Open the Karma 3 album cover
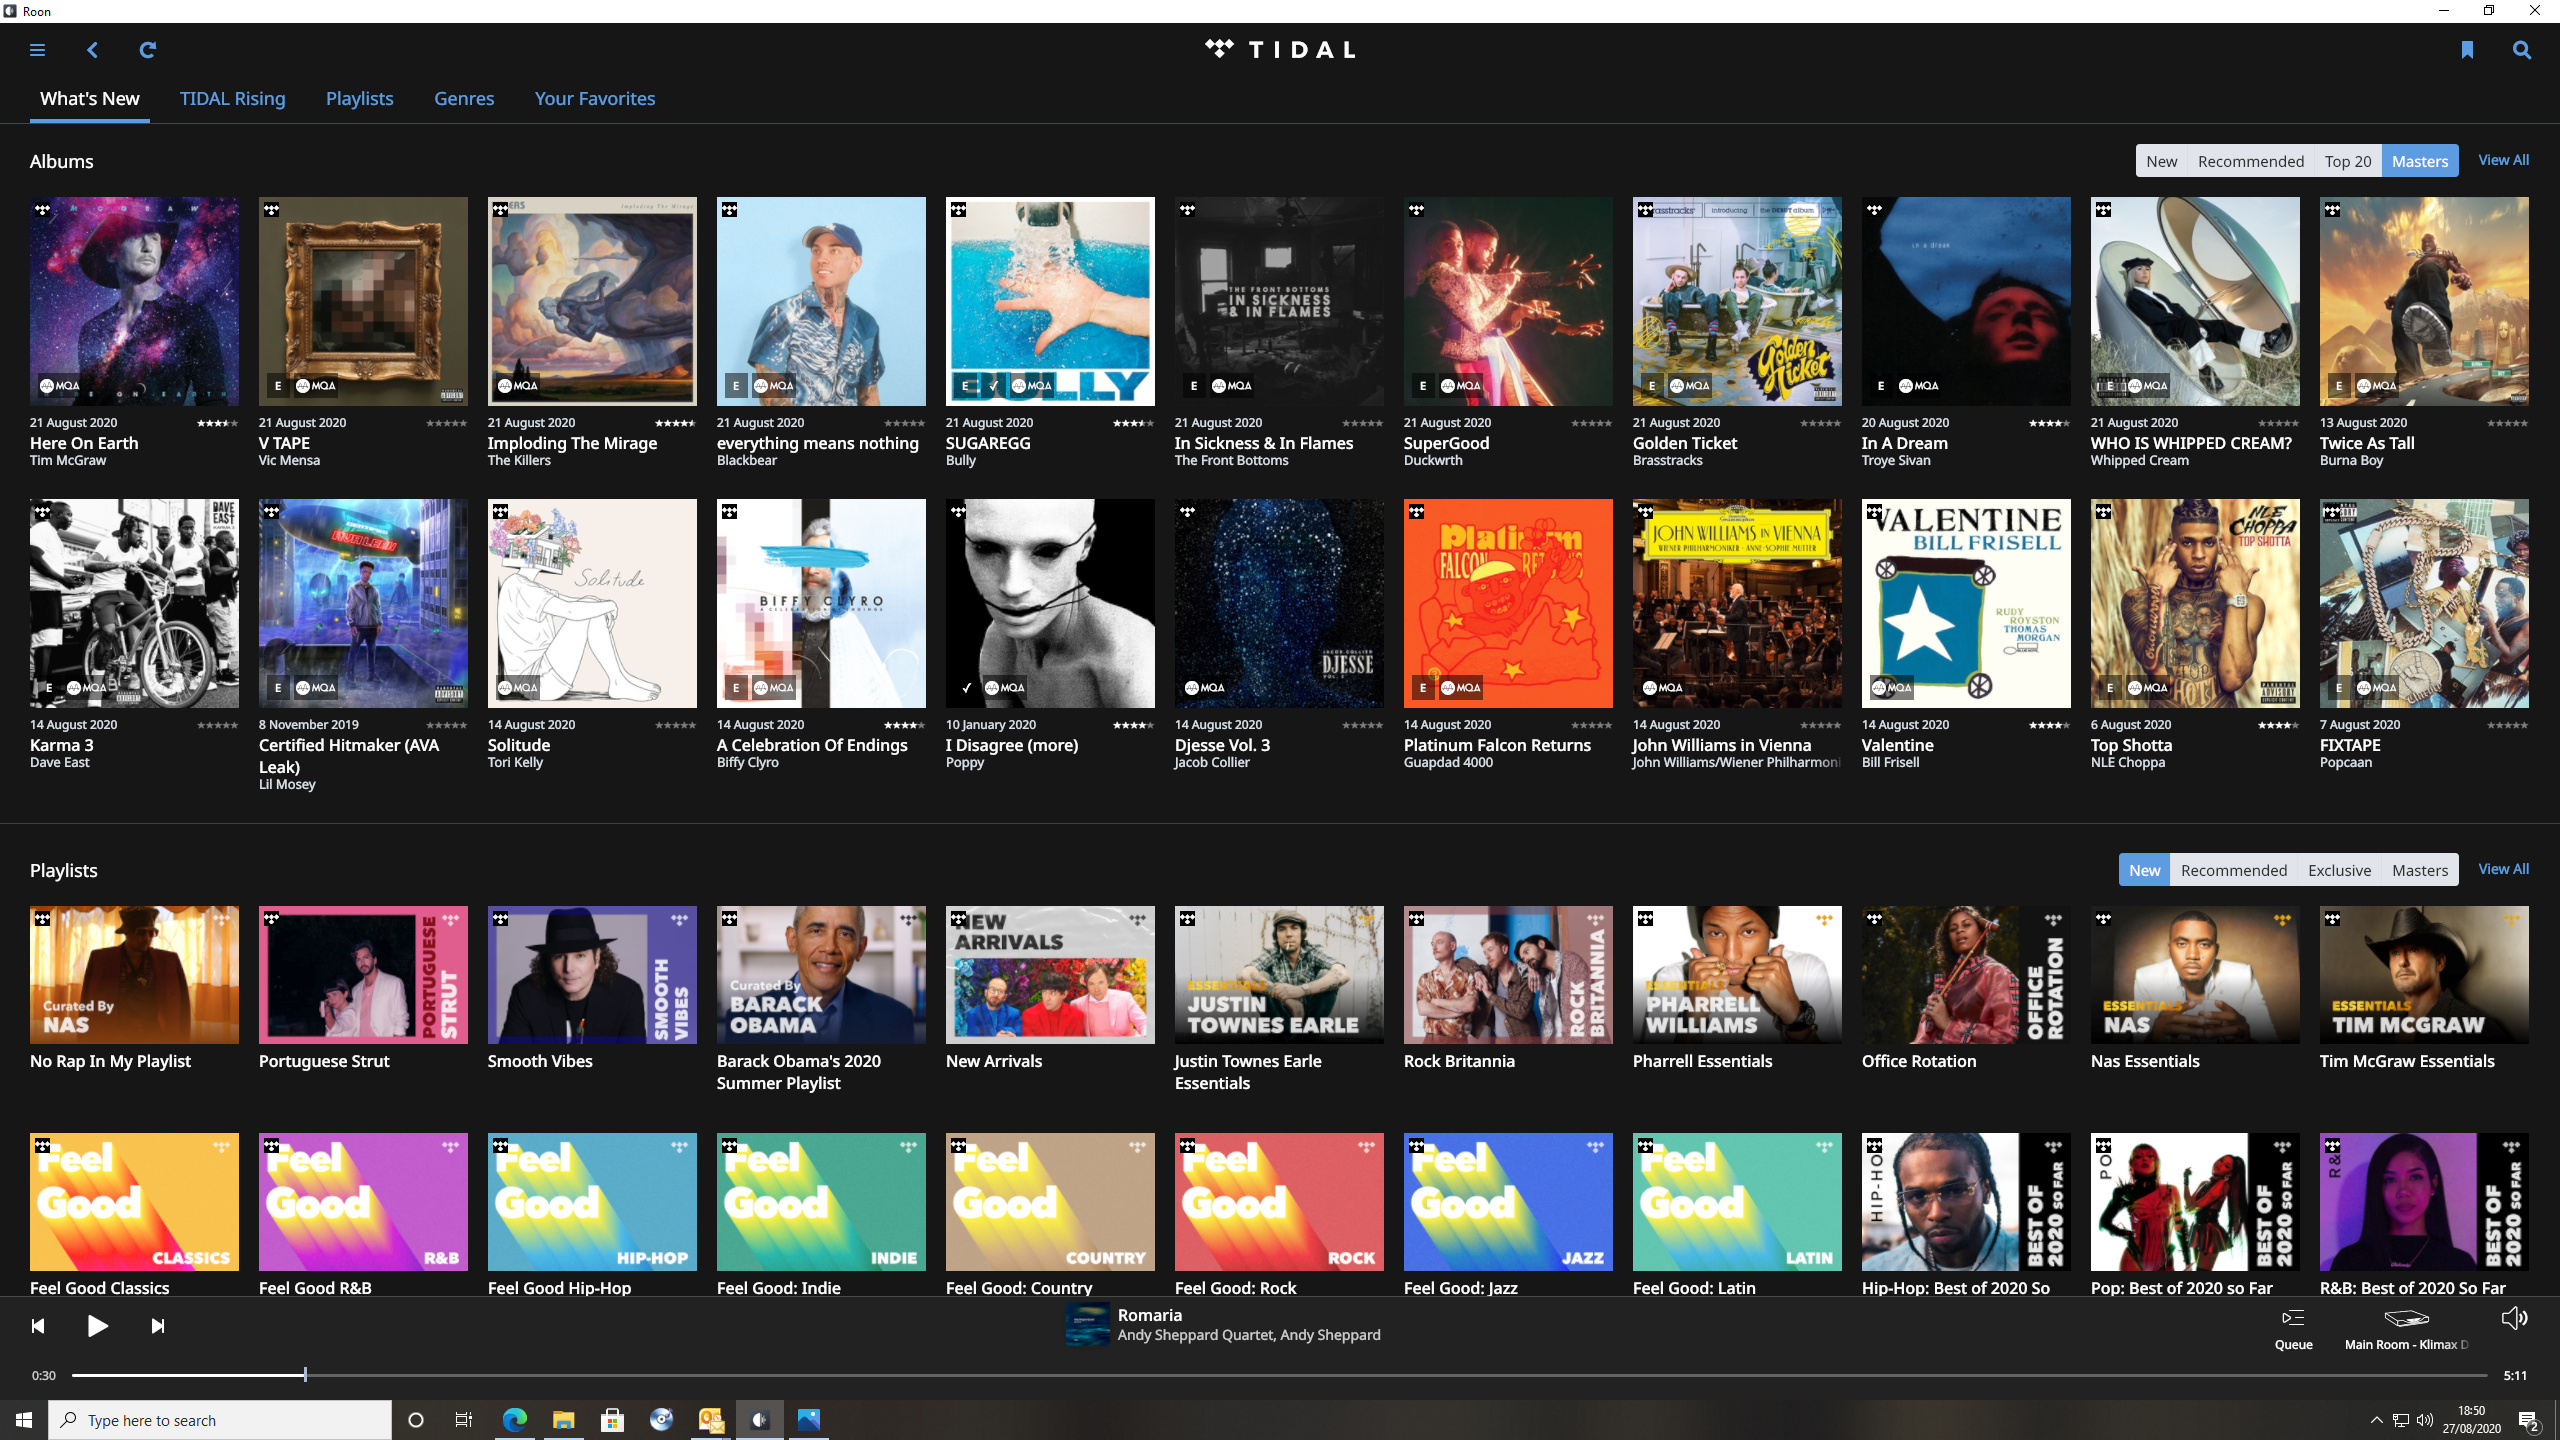Viewport: 2560px width, 1440px height. coord(134,603)
